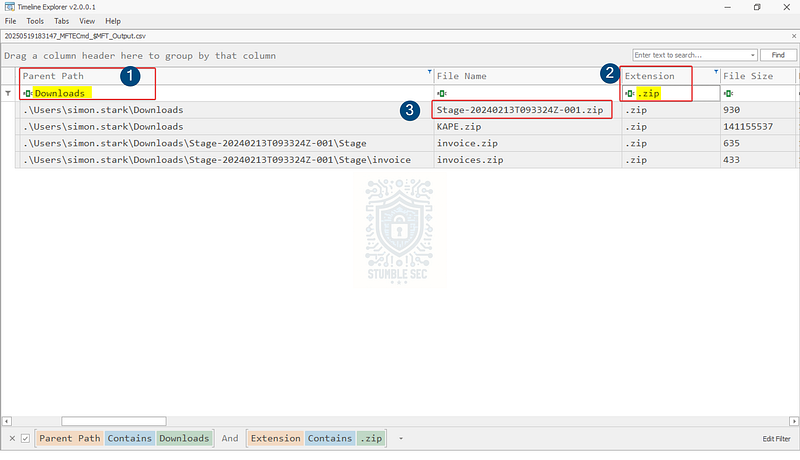Open the Tools menu
Screen dimensions: 800x460
point(35,21)
